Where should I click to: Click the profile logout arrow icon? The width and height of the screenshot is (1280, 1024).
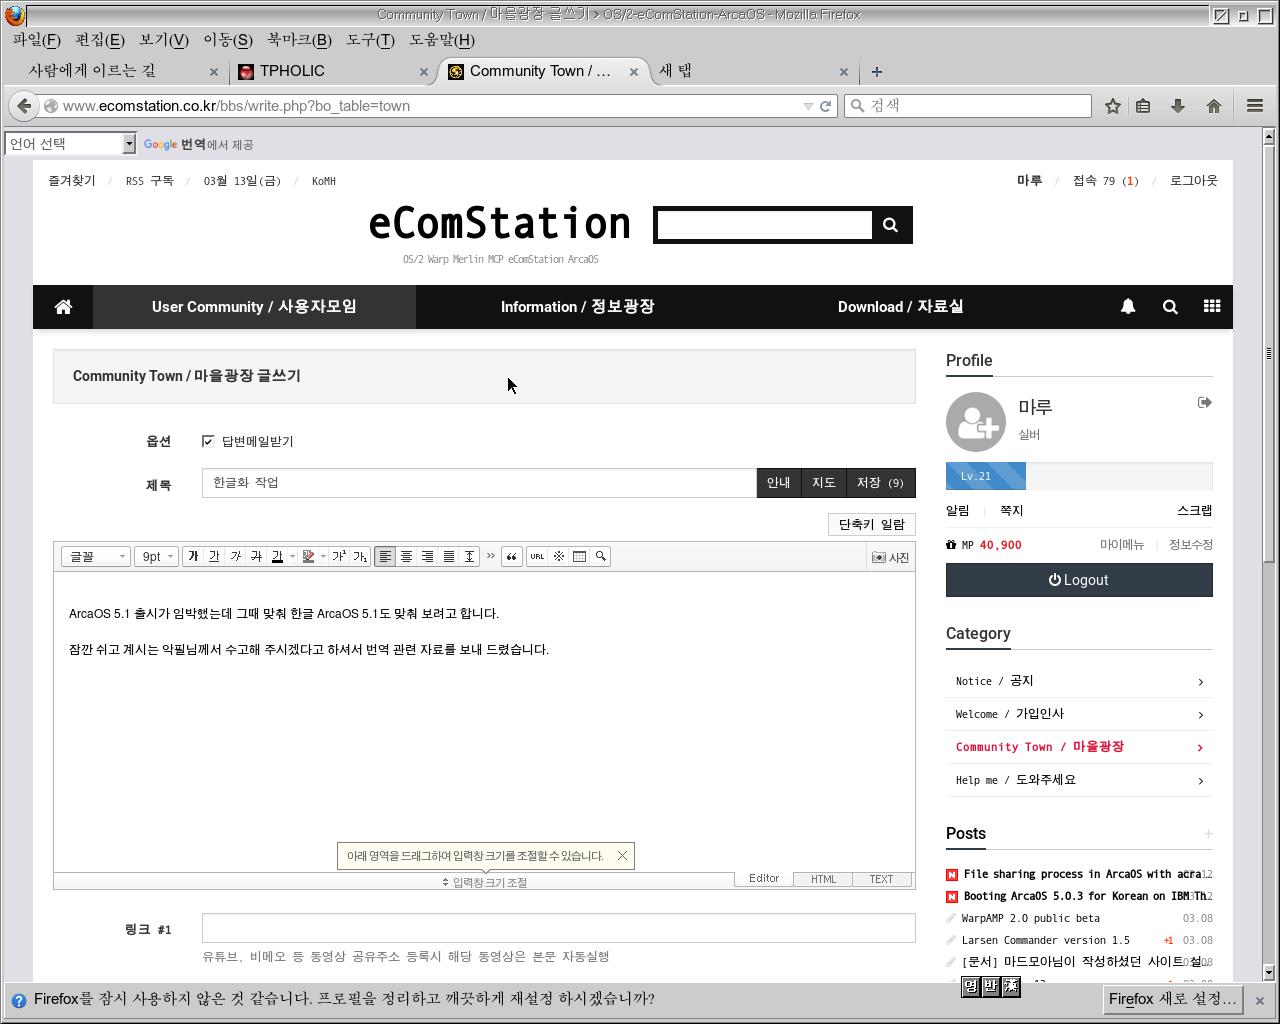click(x=1204, y=403)
